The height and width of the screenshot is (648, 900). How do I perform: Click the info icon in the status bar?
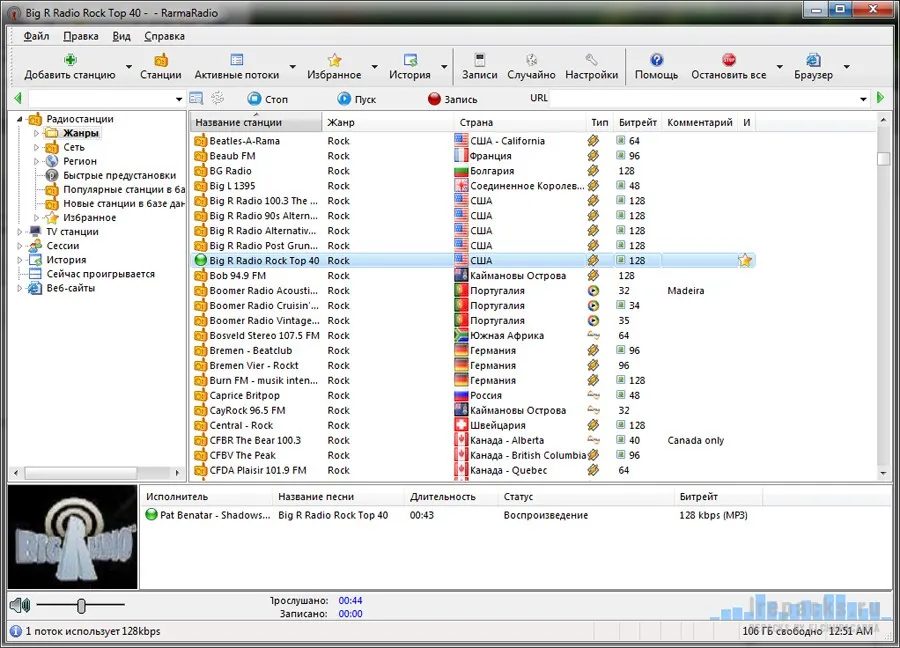pos(16,631)
